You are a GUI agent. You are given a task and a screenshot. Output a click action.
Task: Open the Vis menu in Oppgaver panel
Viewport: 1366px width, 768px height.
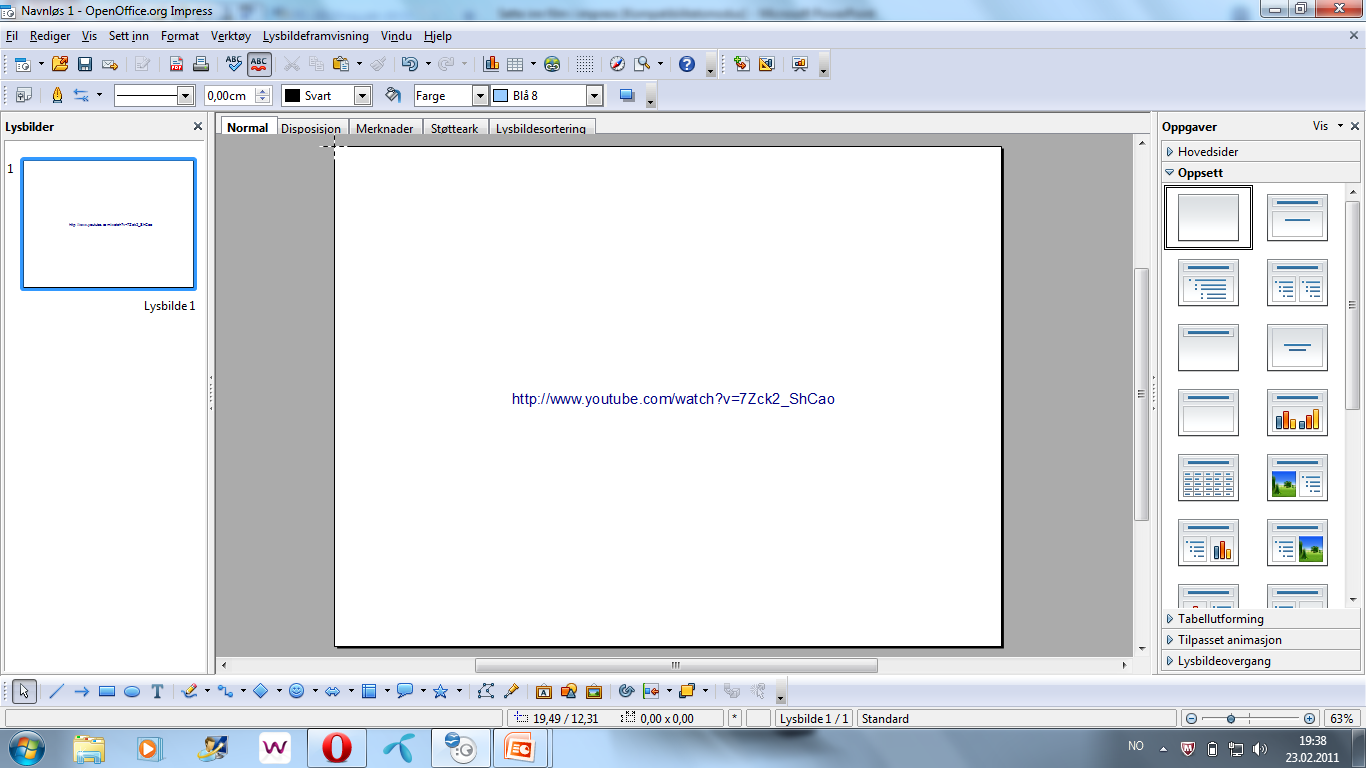(1328, 126)
